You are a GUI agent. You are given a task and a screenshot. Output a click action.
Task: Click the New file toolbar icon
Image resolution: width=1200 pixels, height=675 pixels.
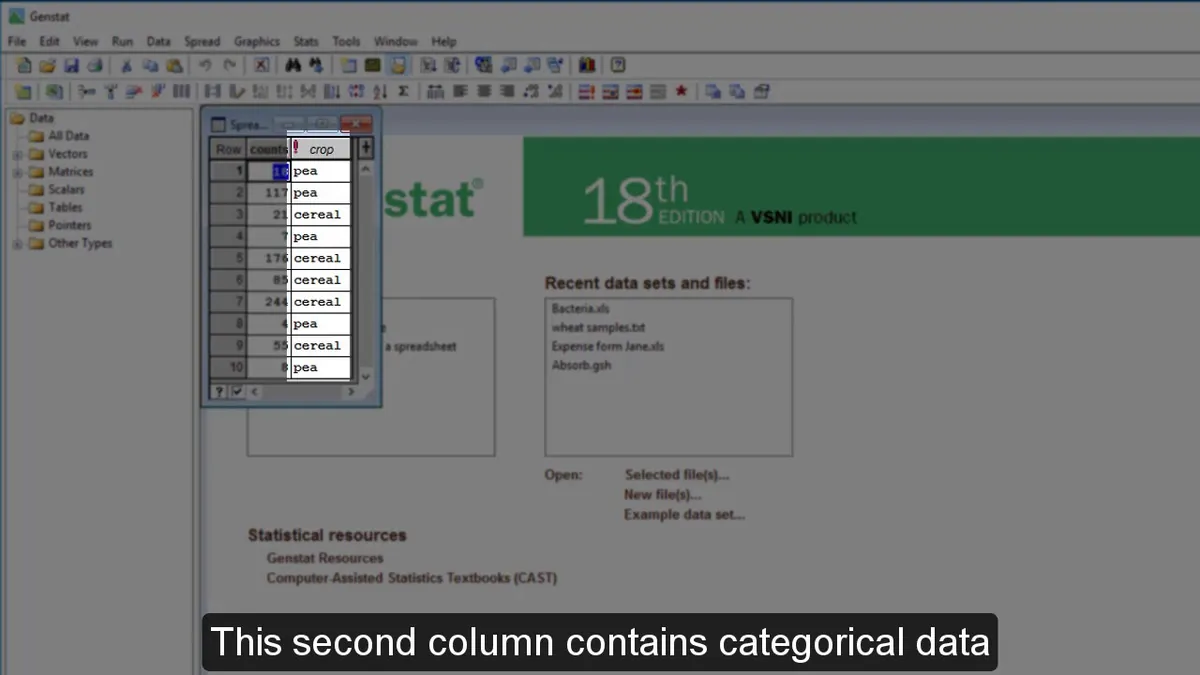pos(24,66)
